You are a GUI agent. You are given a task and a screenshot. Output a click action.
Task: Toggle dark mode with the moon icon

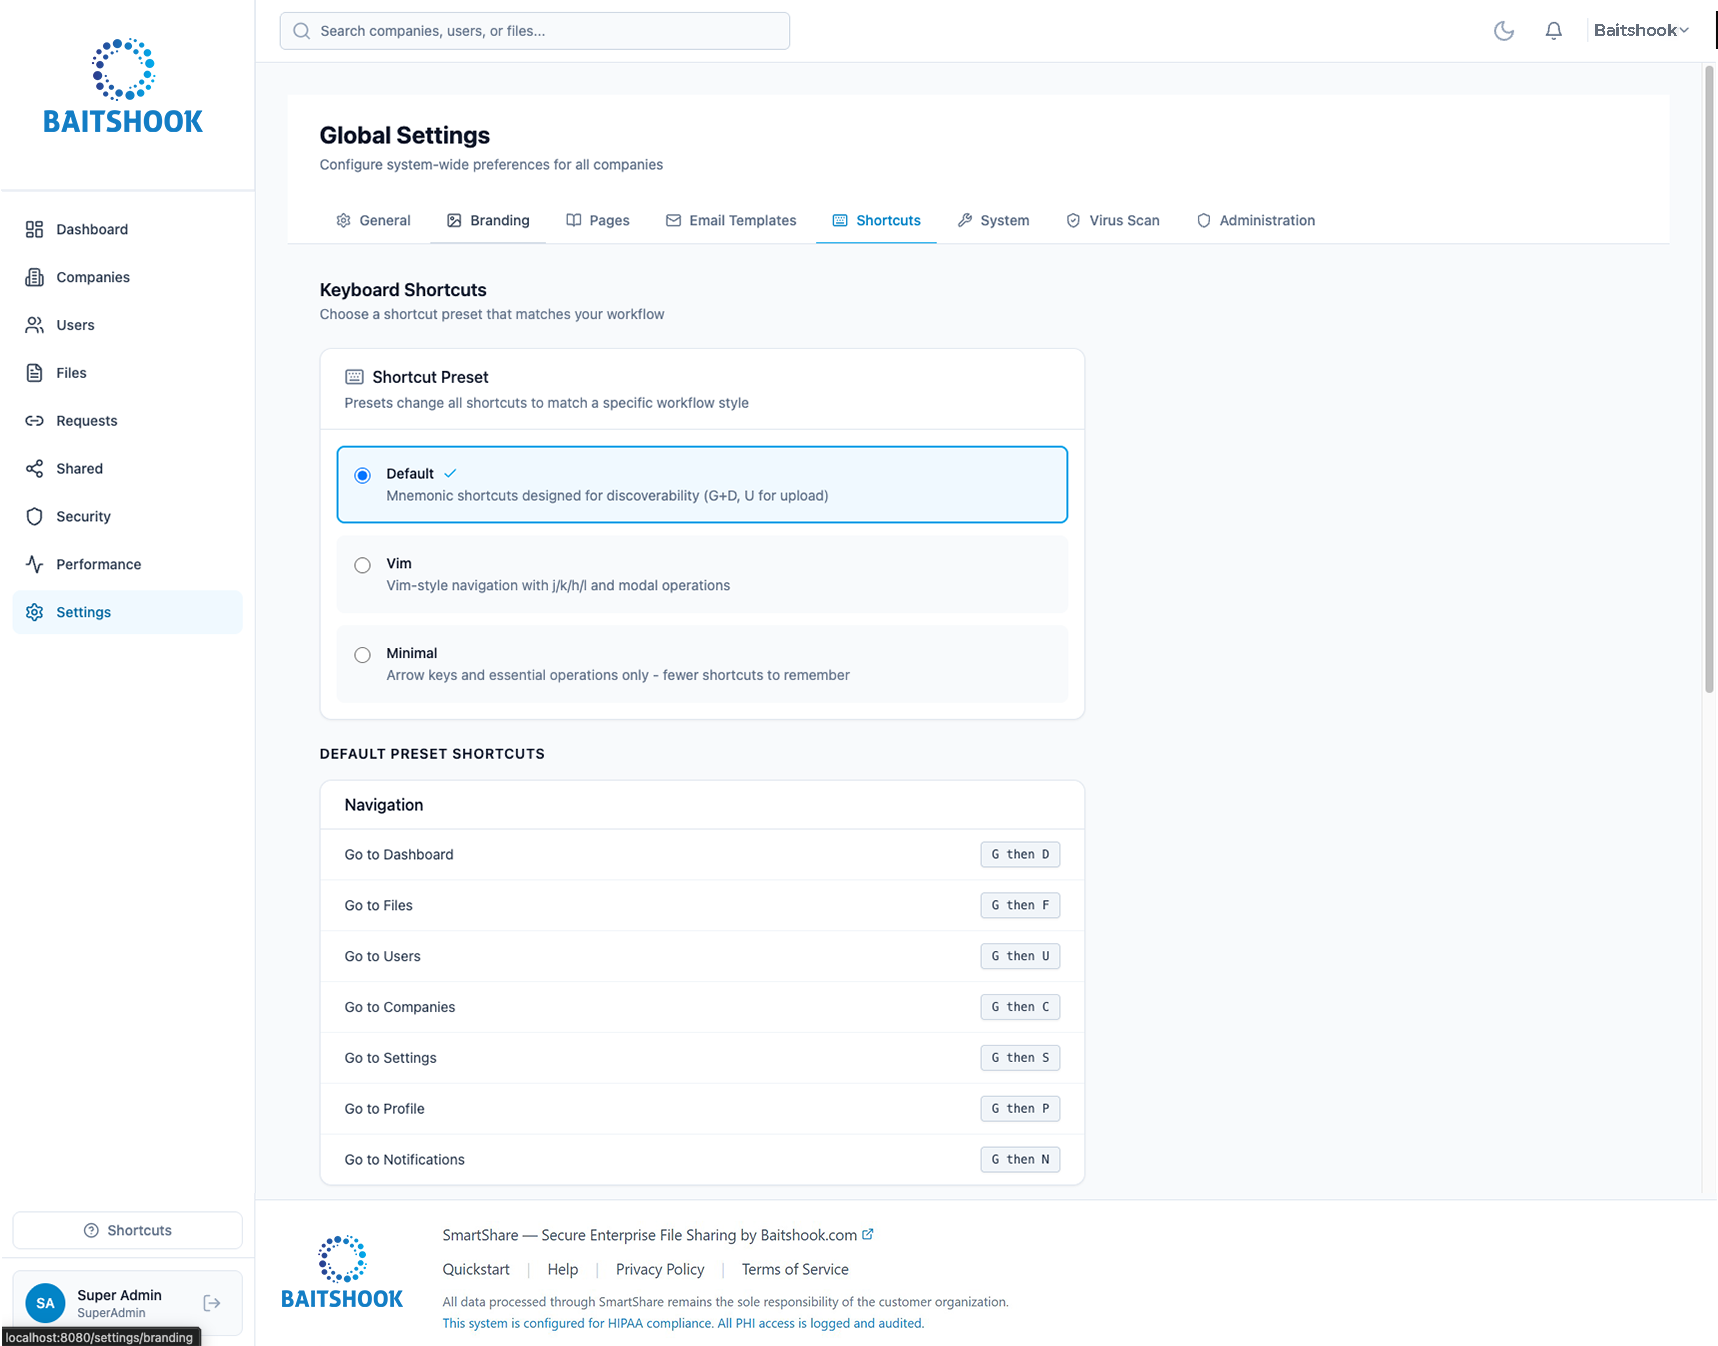(x=1503, y=31)
